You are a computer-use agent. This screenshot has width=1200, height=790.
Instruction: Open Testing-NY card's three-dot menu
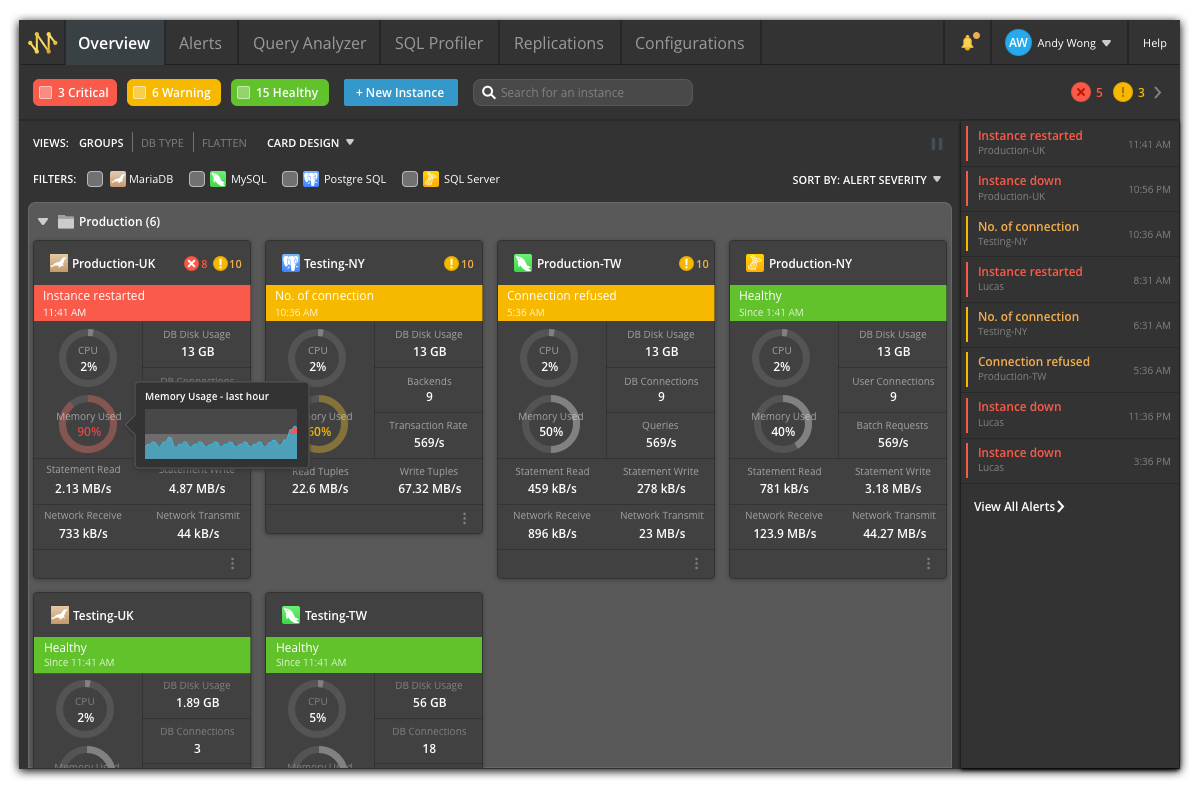click(464, 518)
